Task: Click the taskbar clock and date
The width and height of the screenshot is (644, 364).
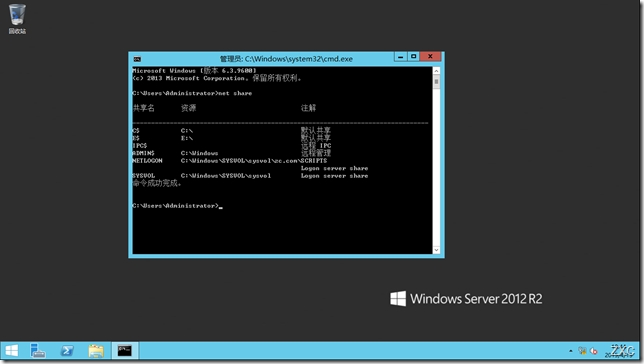Action: [620, 352]
